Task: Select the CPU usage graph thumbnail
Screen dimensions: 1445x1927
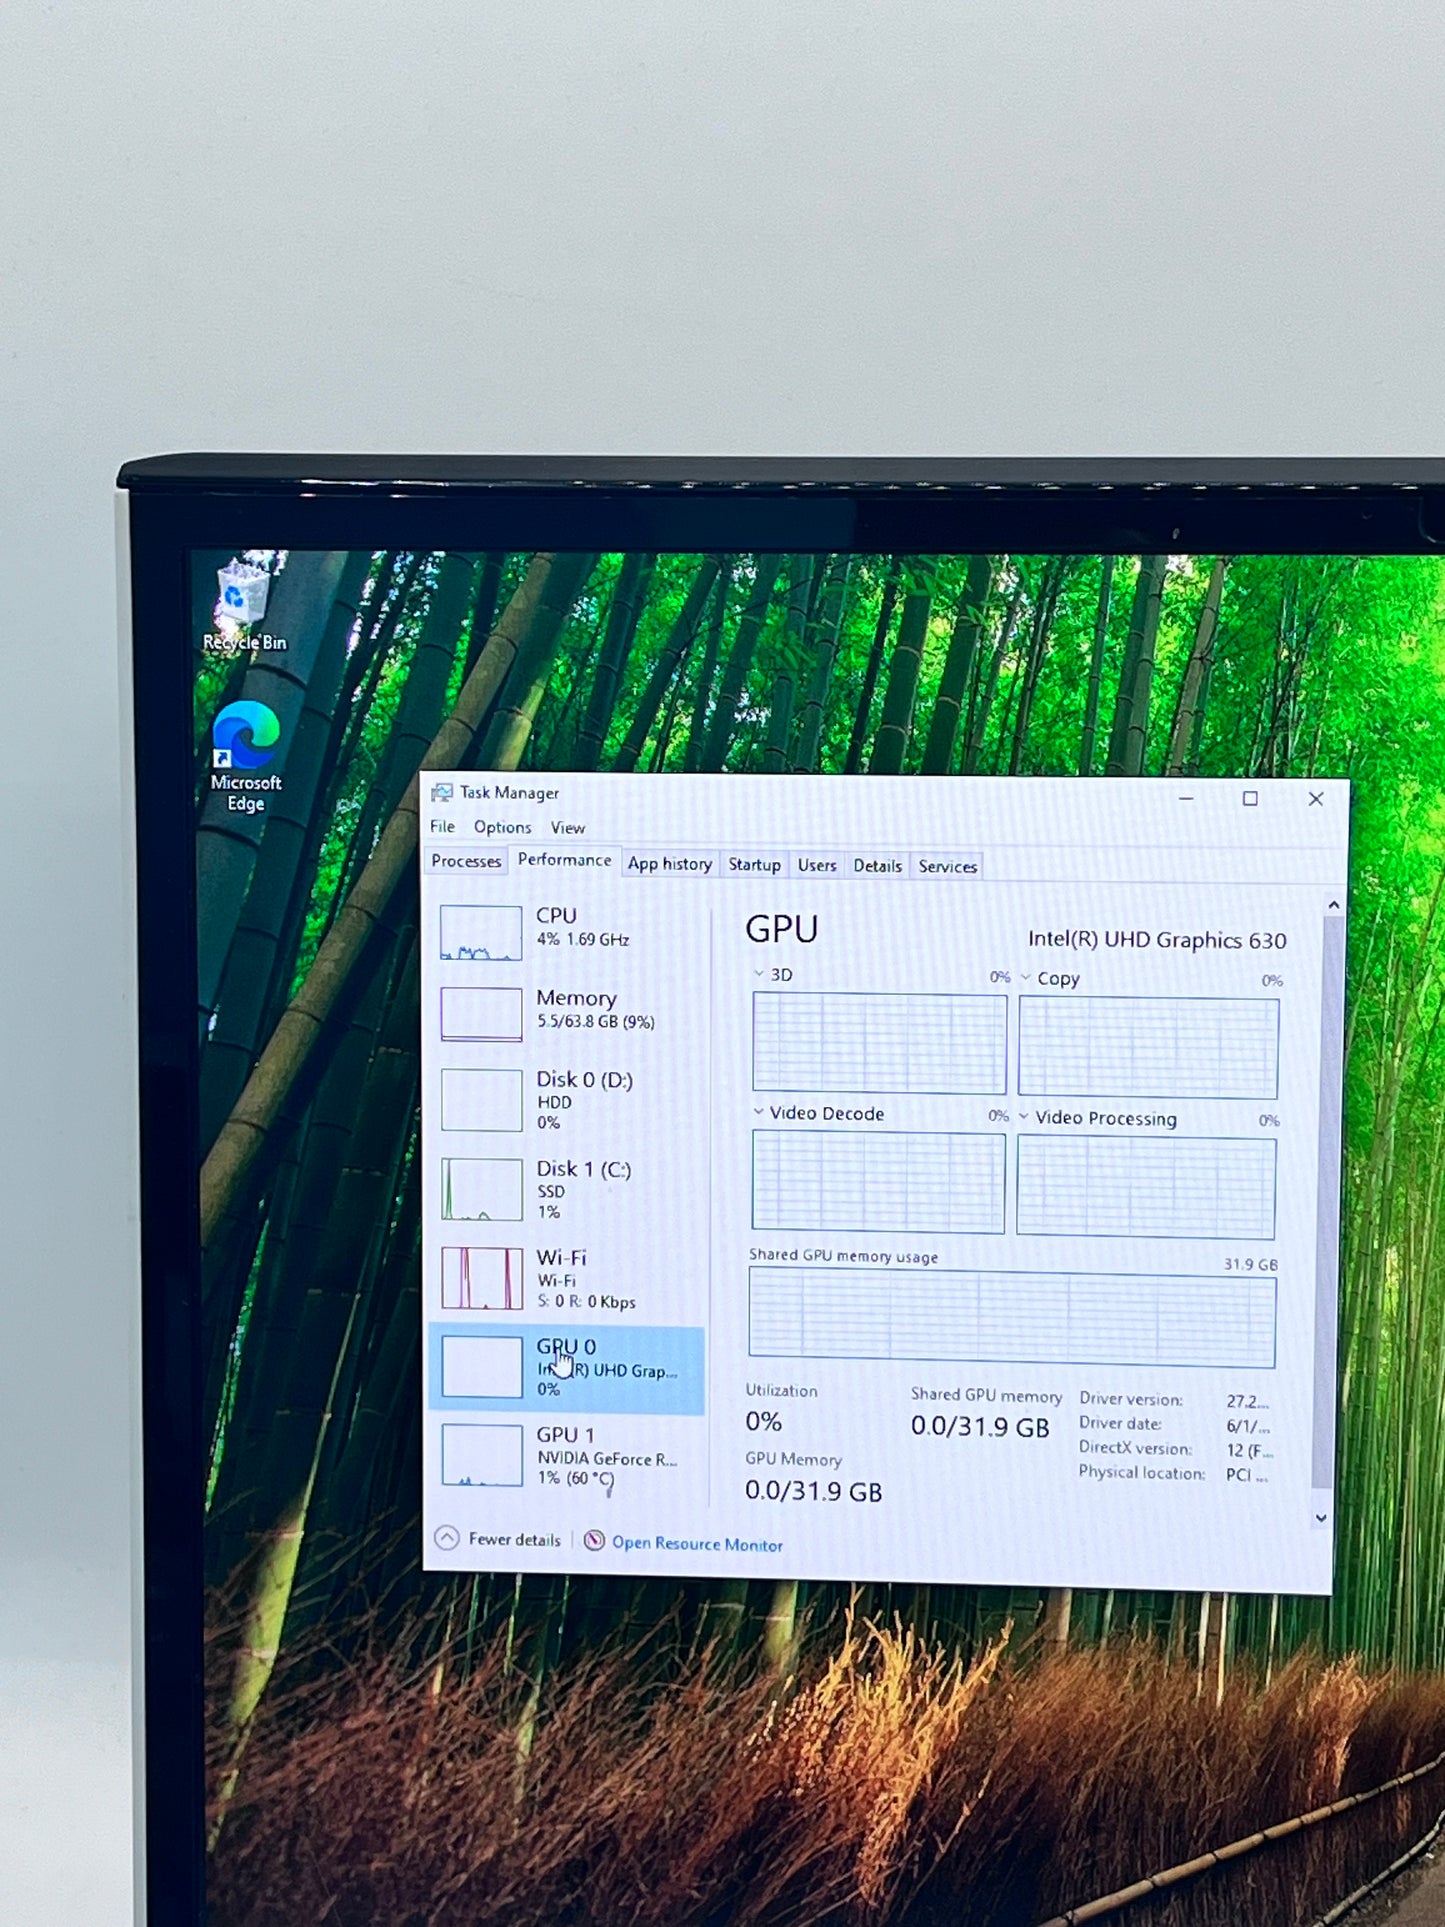Action: coord(481,932)
